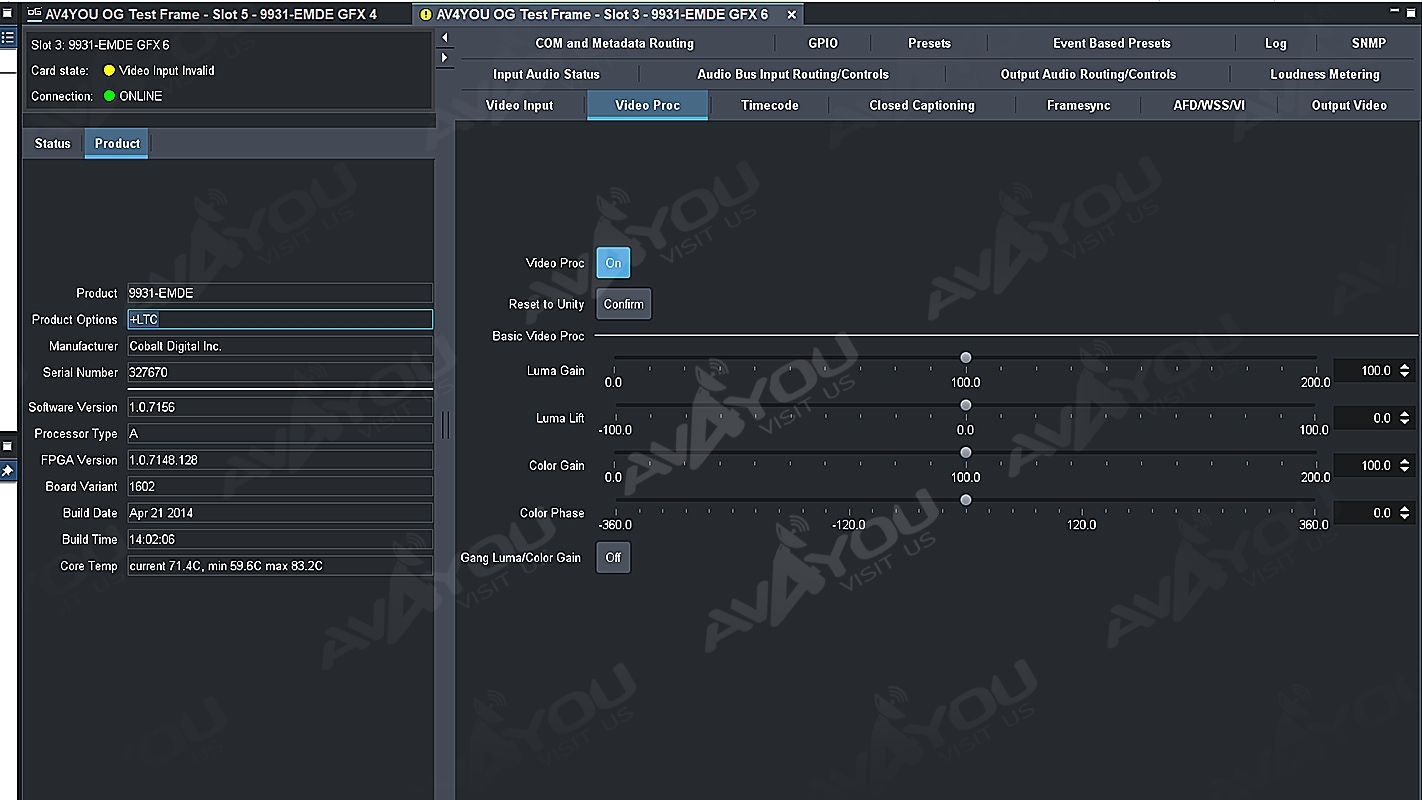The height and width of the screenshot is (800, 1422).
Task: Select the Product tab in left panel
Action: click(x=117, y=143)
